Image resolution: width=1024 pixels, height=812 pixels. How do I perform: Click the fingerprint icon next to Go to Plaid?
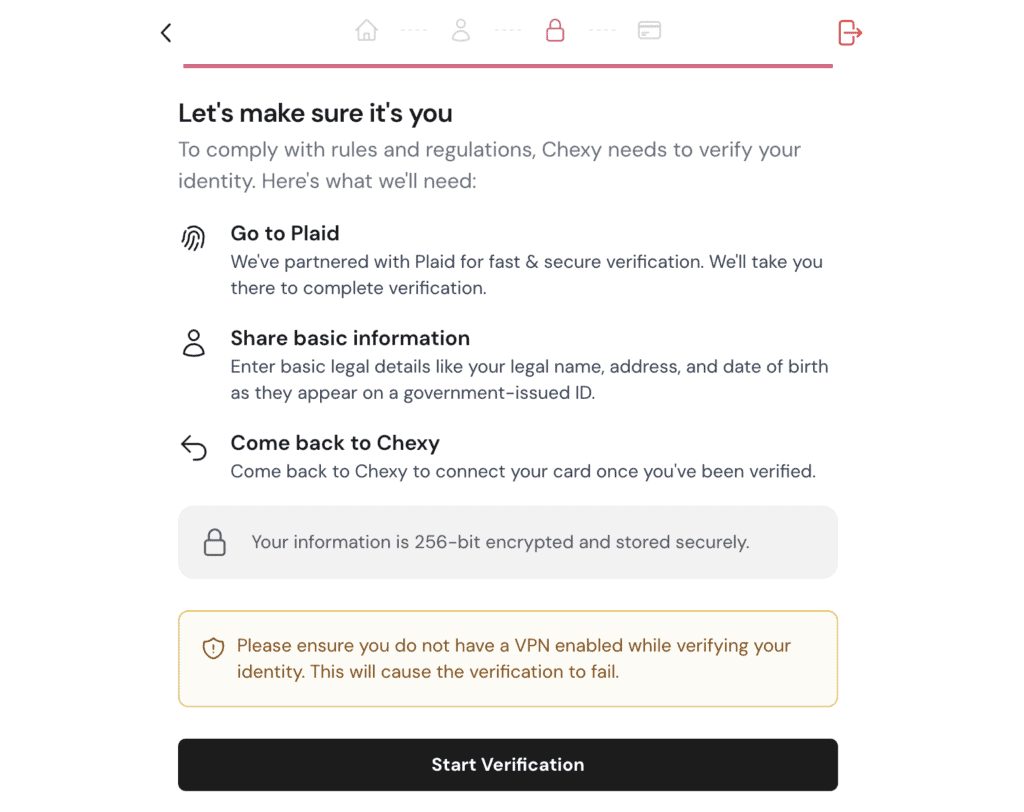[x=193, y=238]
